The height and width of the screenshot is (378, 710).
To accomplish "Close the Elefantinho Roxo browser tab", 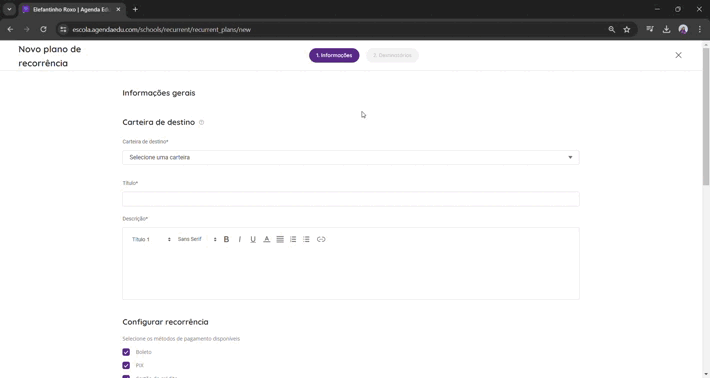I will click(118, 10).
